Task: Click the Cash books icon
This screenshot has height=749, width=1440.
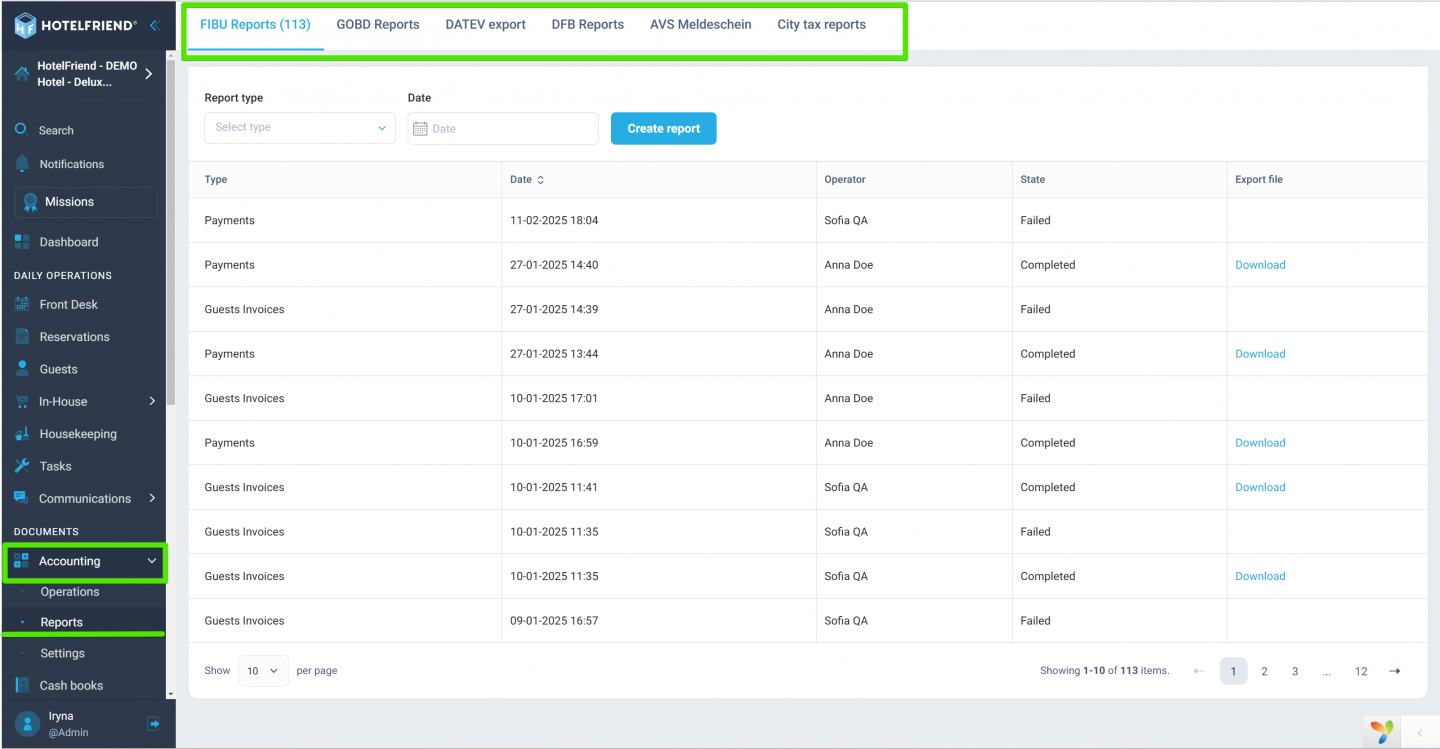Action: [22, 685]
